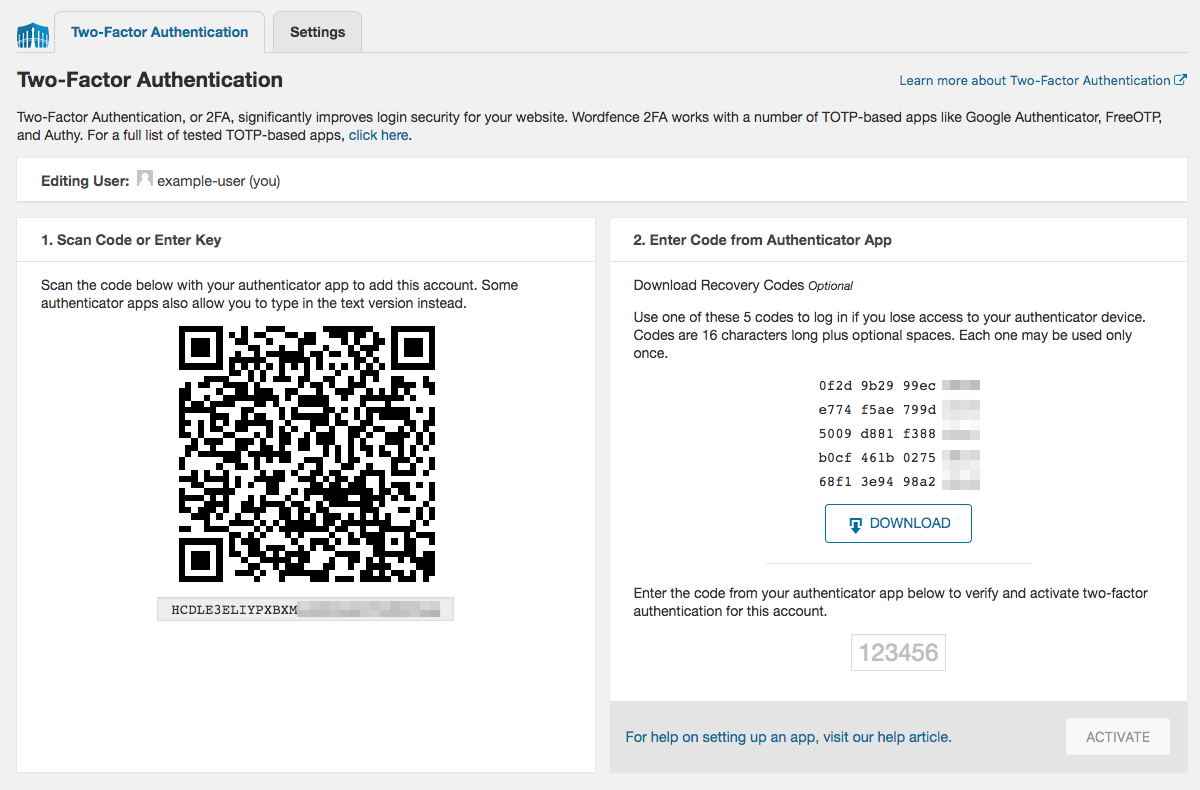Click the ACTIVATE button

1117,736
